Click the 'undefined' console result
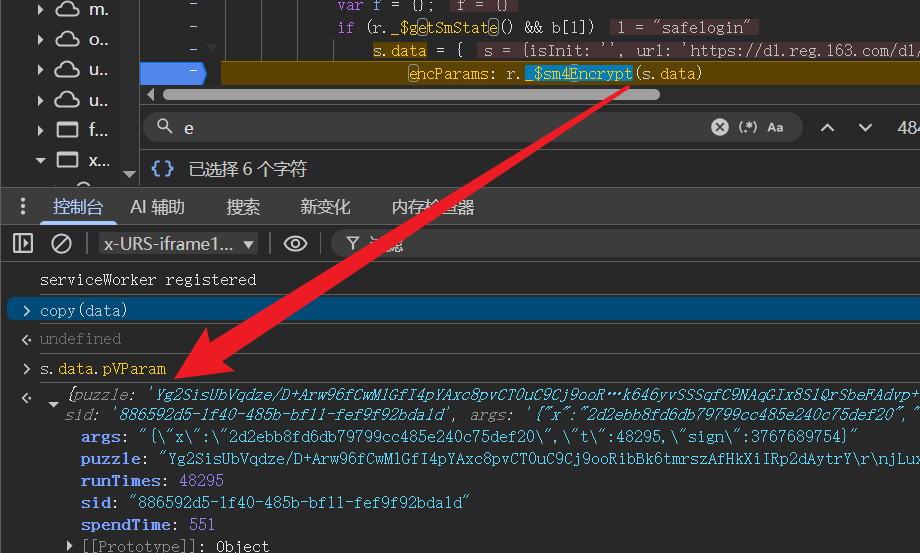The image size is (920, 553). 80,339
